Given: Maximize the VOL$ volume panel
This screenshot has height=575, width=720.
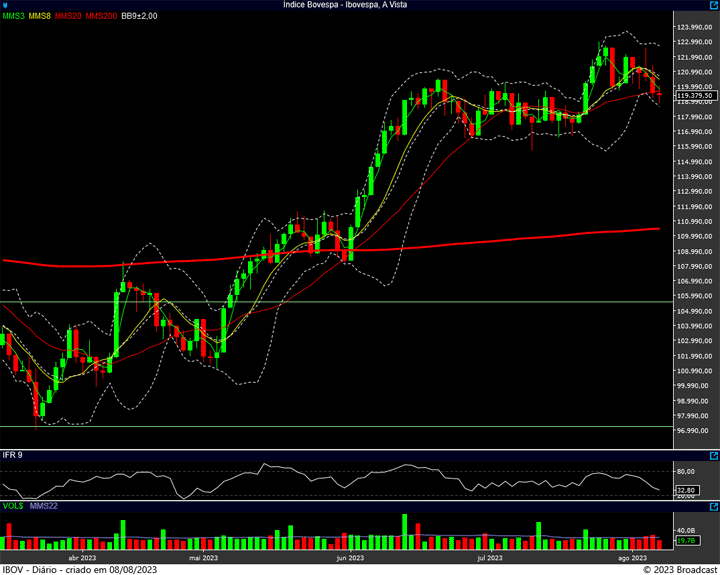Looking at the screenshot, I should pos(713,509).
